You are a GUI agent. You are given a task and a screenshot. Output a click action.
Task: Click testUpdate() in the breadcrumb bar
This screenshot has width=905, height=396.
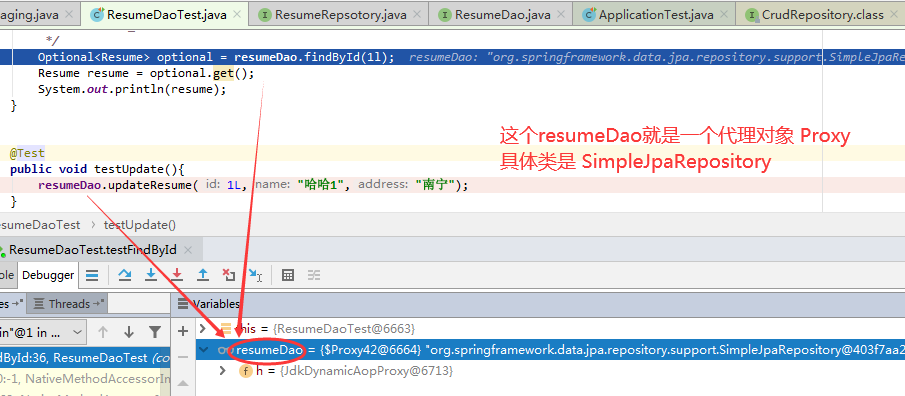click(x=140, y=225)
